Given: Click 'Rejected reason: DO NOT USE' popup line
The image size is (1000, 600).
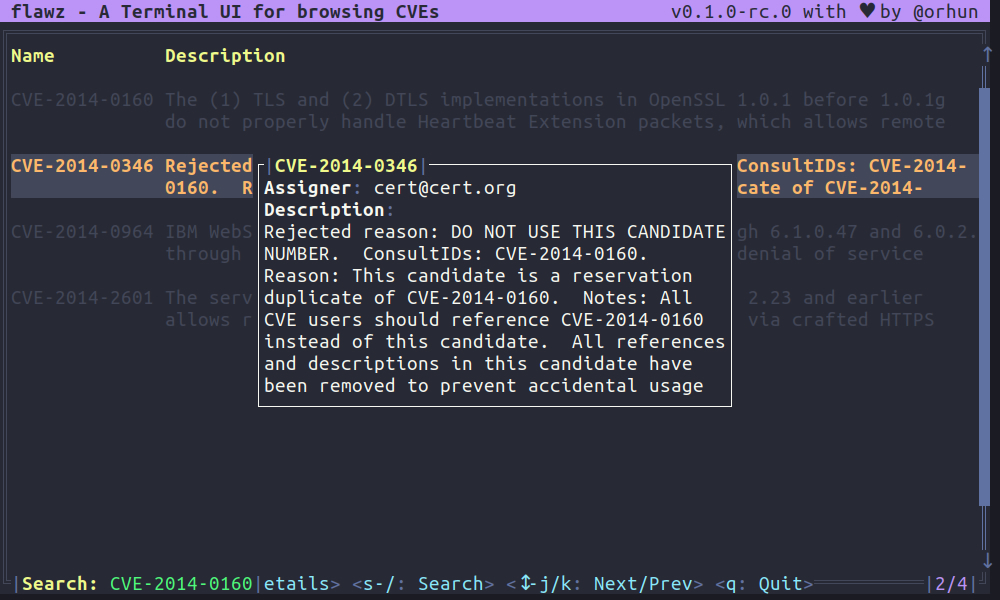Looking at the screenshot, I should [494, 231].
